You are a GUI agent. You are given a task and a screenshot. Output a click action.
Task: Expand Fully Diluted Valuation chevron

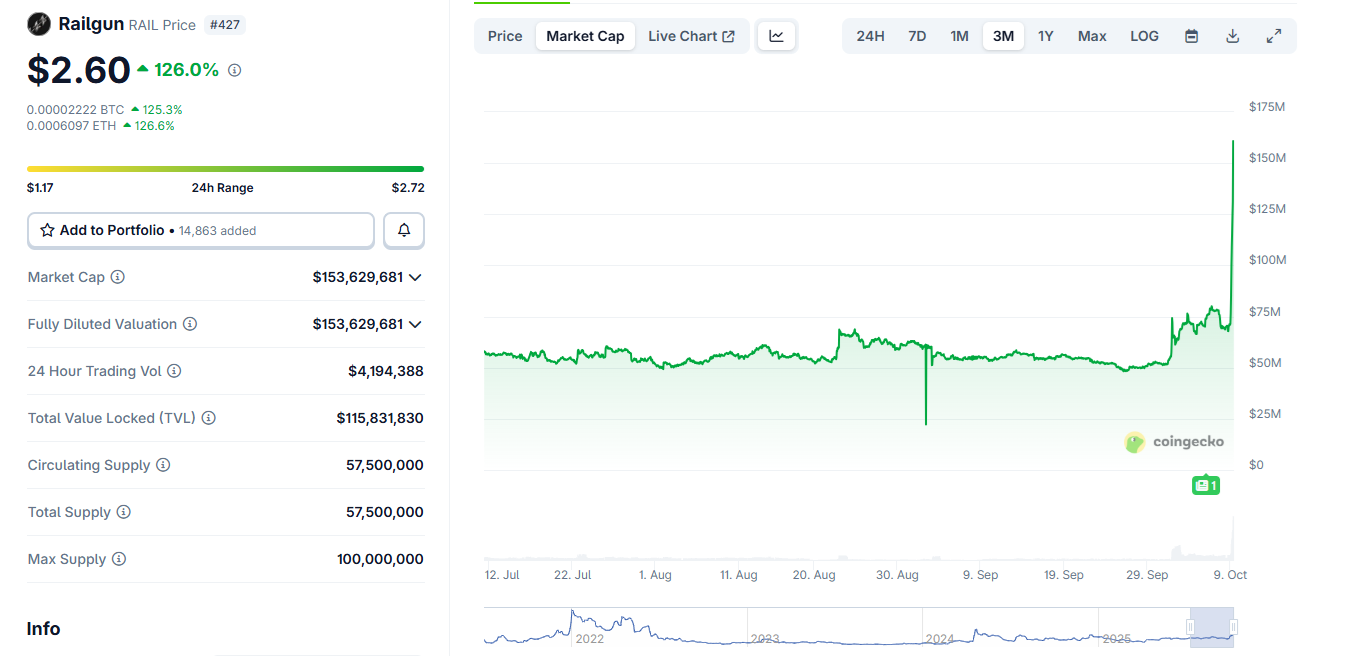pyautogui.click(x=415, y=324)
